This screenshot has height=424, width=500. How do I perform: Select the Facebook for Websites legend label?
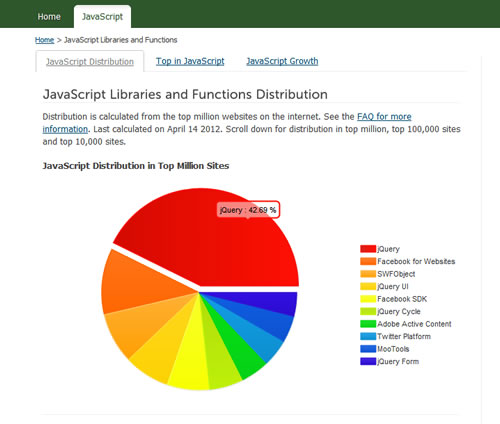tap(416, 261)
